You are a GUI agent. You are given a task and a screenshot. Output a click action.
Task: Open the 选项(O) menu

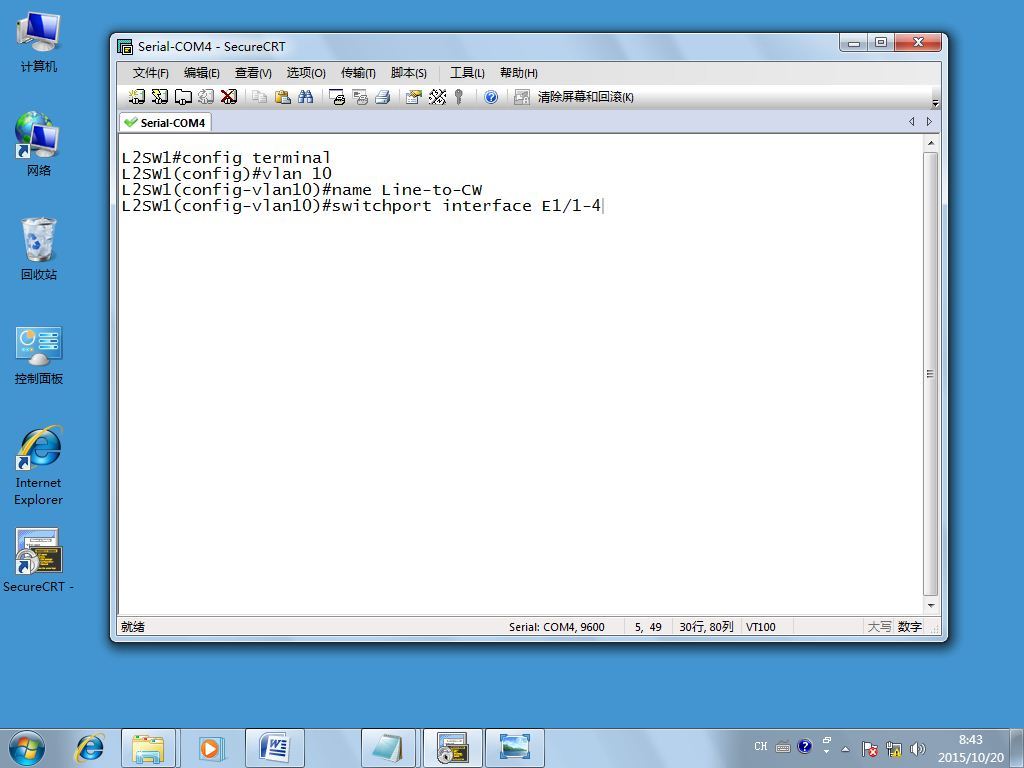306,72
